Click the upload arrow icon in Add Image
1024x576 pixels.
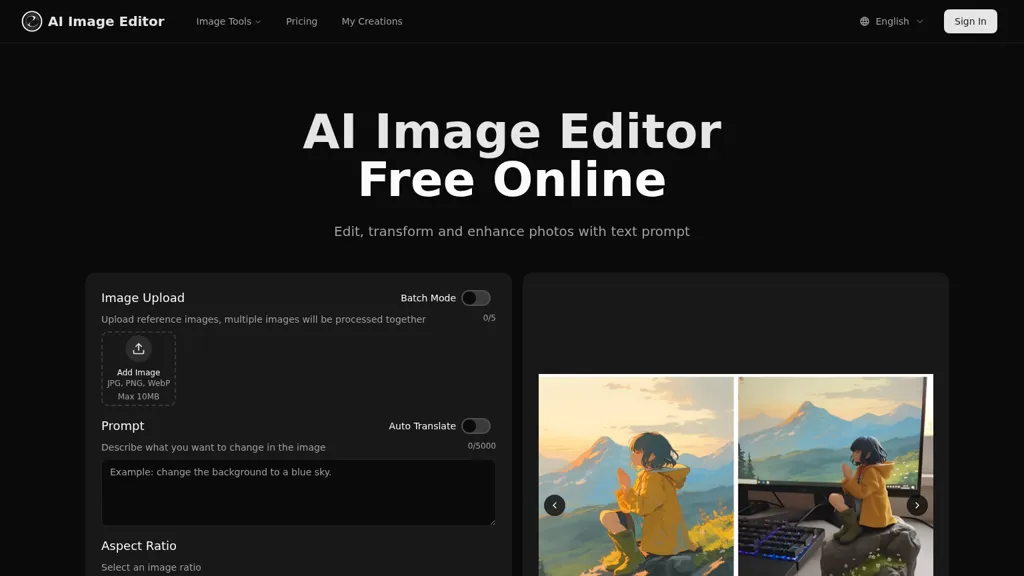(138, 349)
